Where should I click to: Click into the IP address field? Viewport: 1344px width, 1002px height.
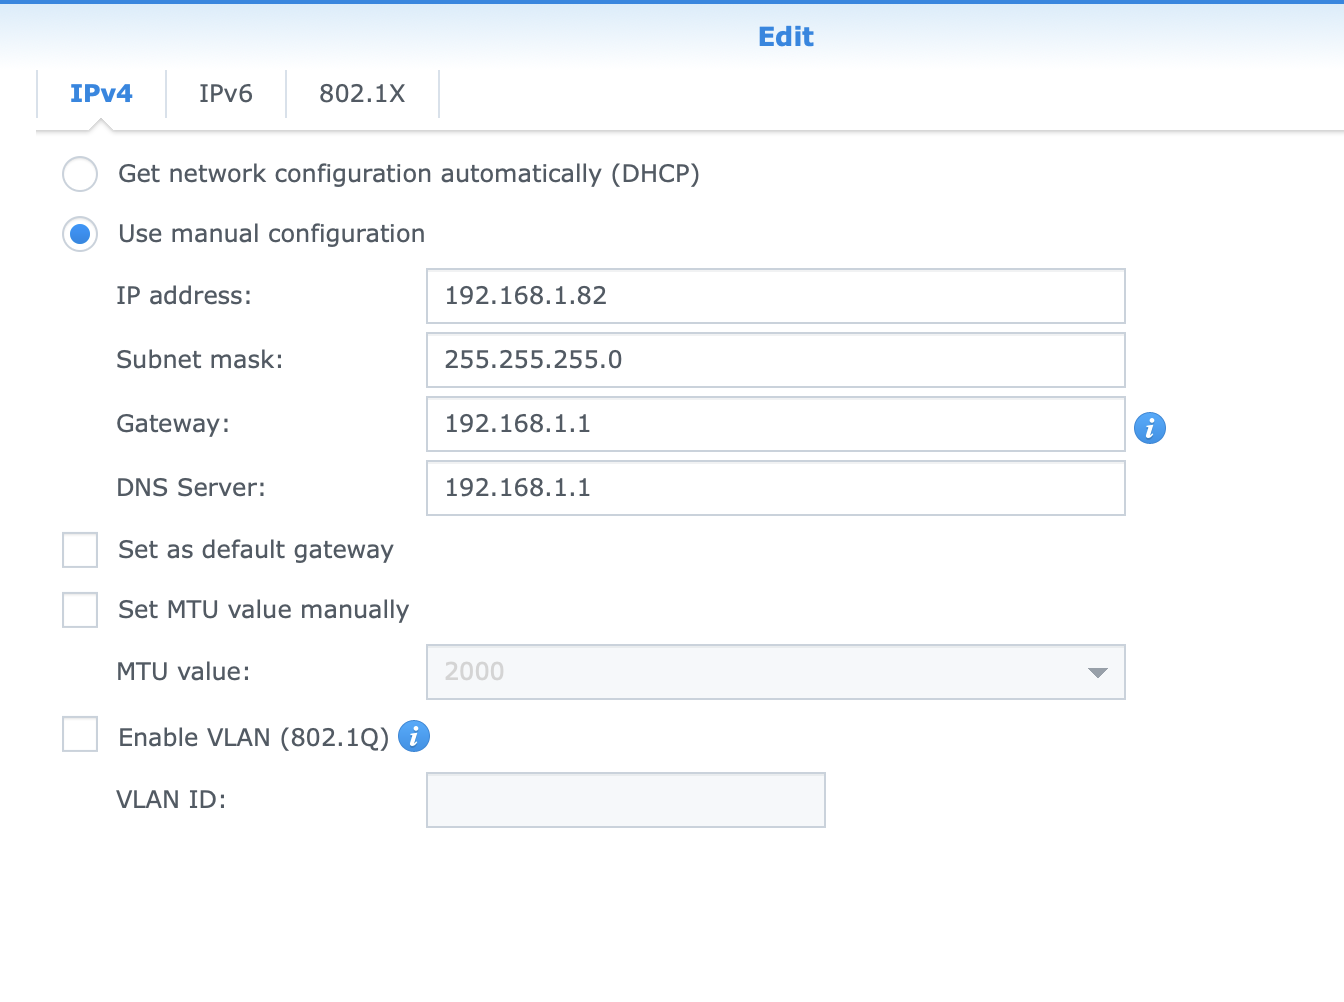(775, 296)
